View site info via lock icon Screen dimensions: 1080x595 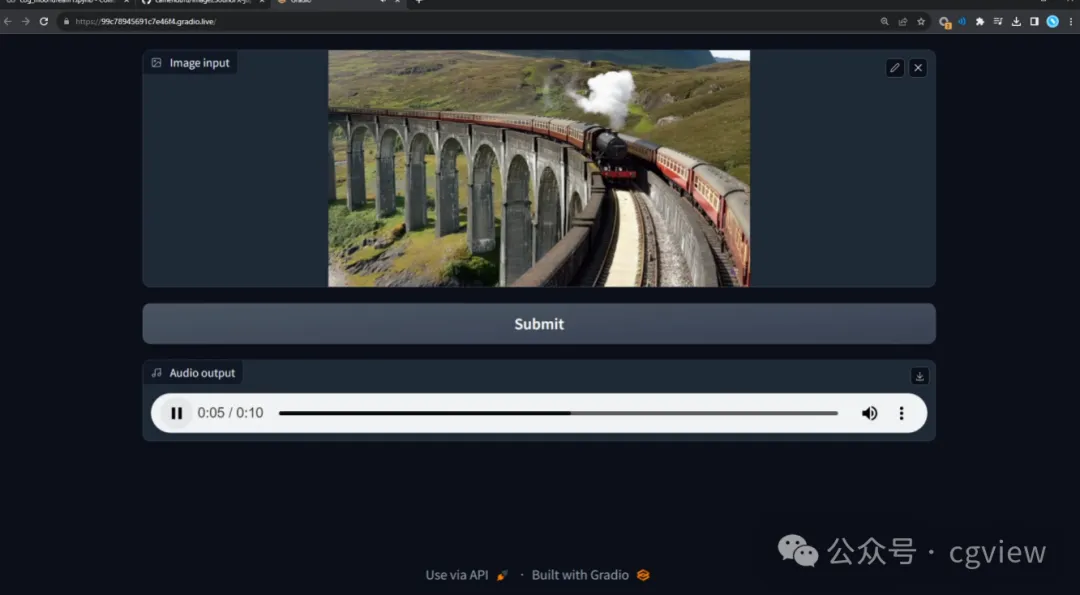point(66,21)
